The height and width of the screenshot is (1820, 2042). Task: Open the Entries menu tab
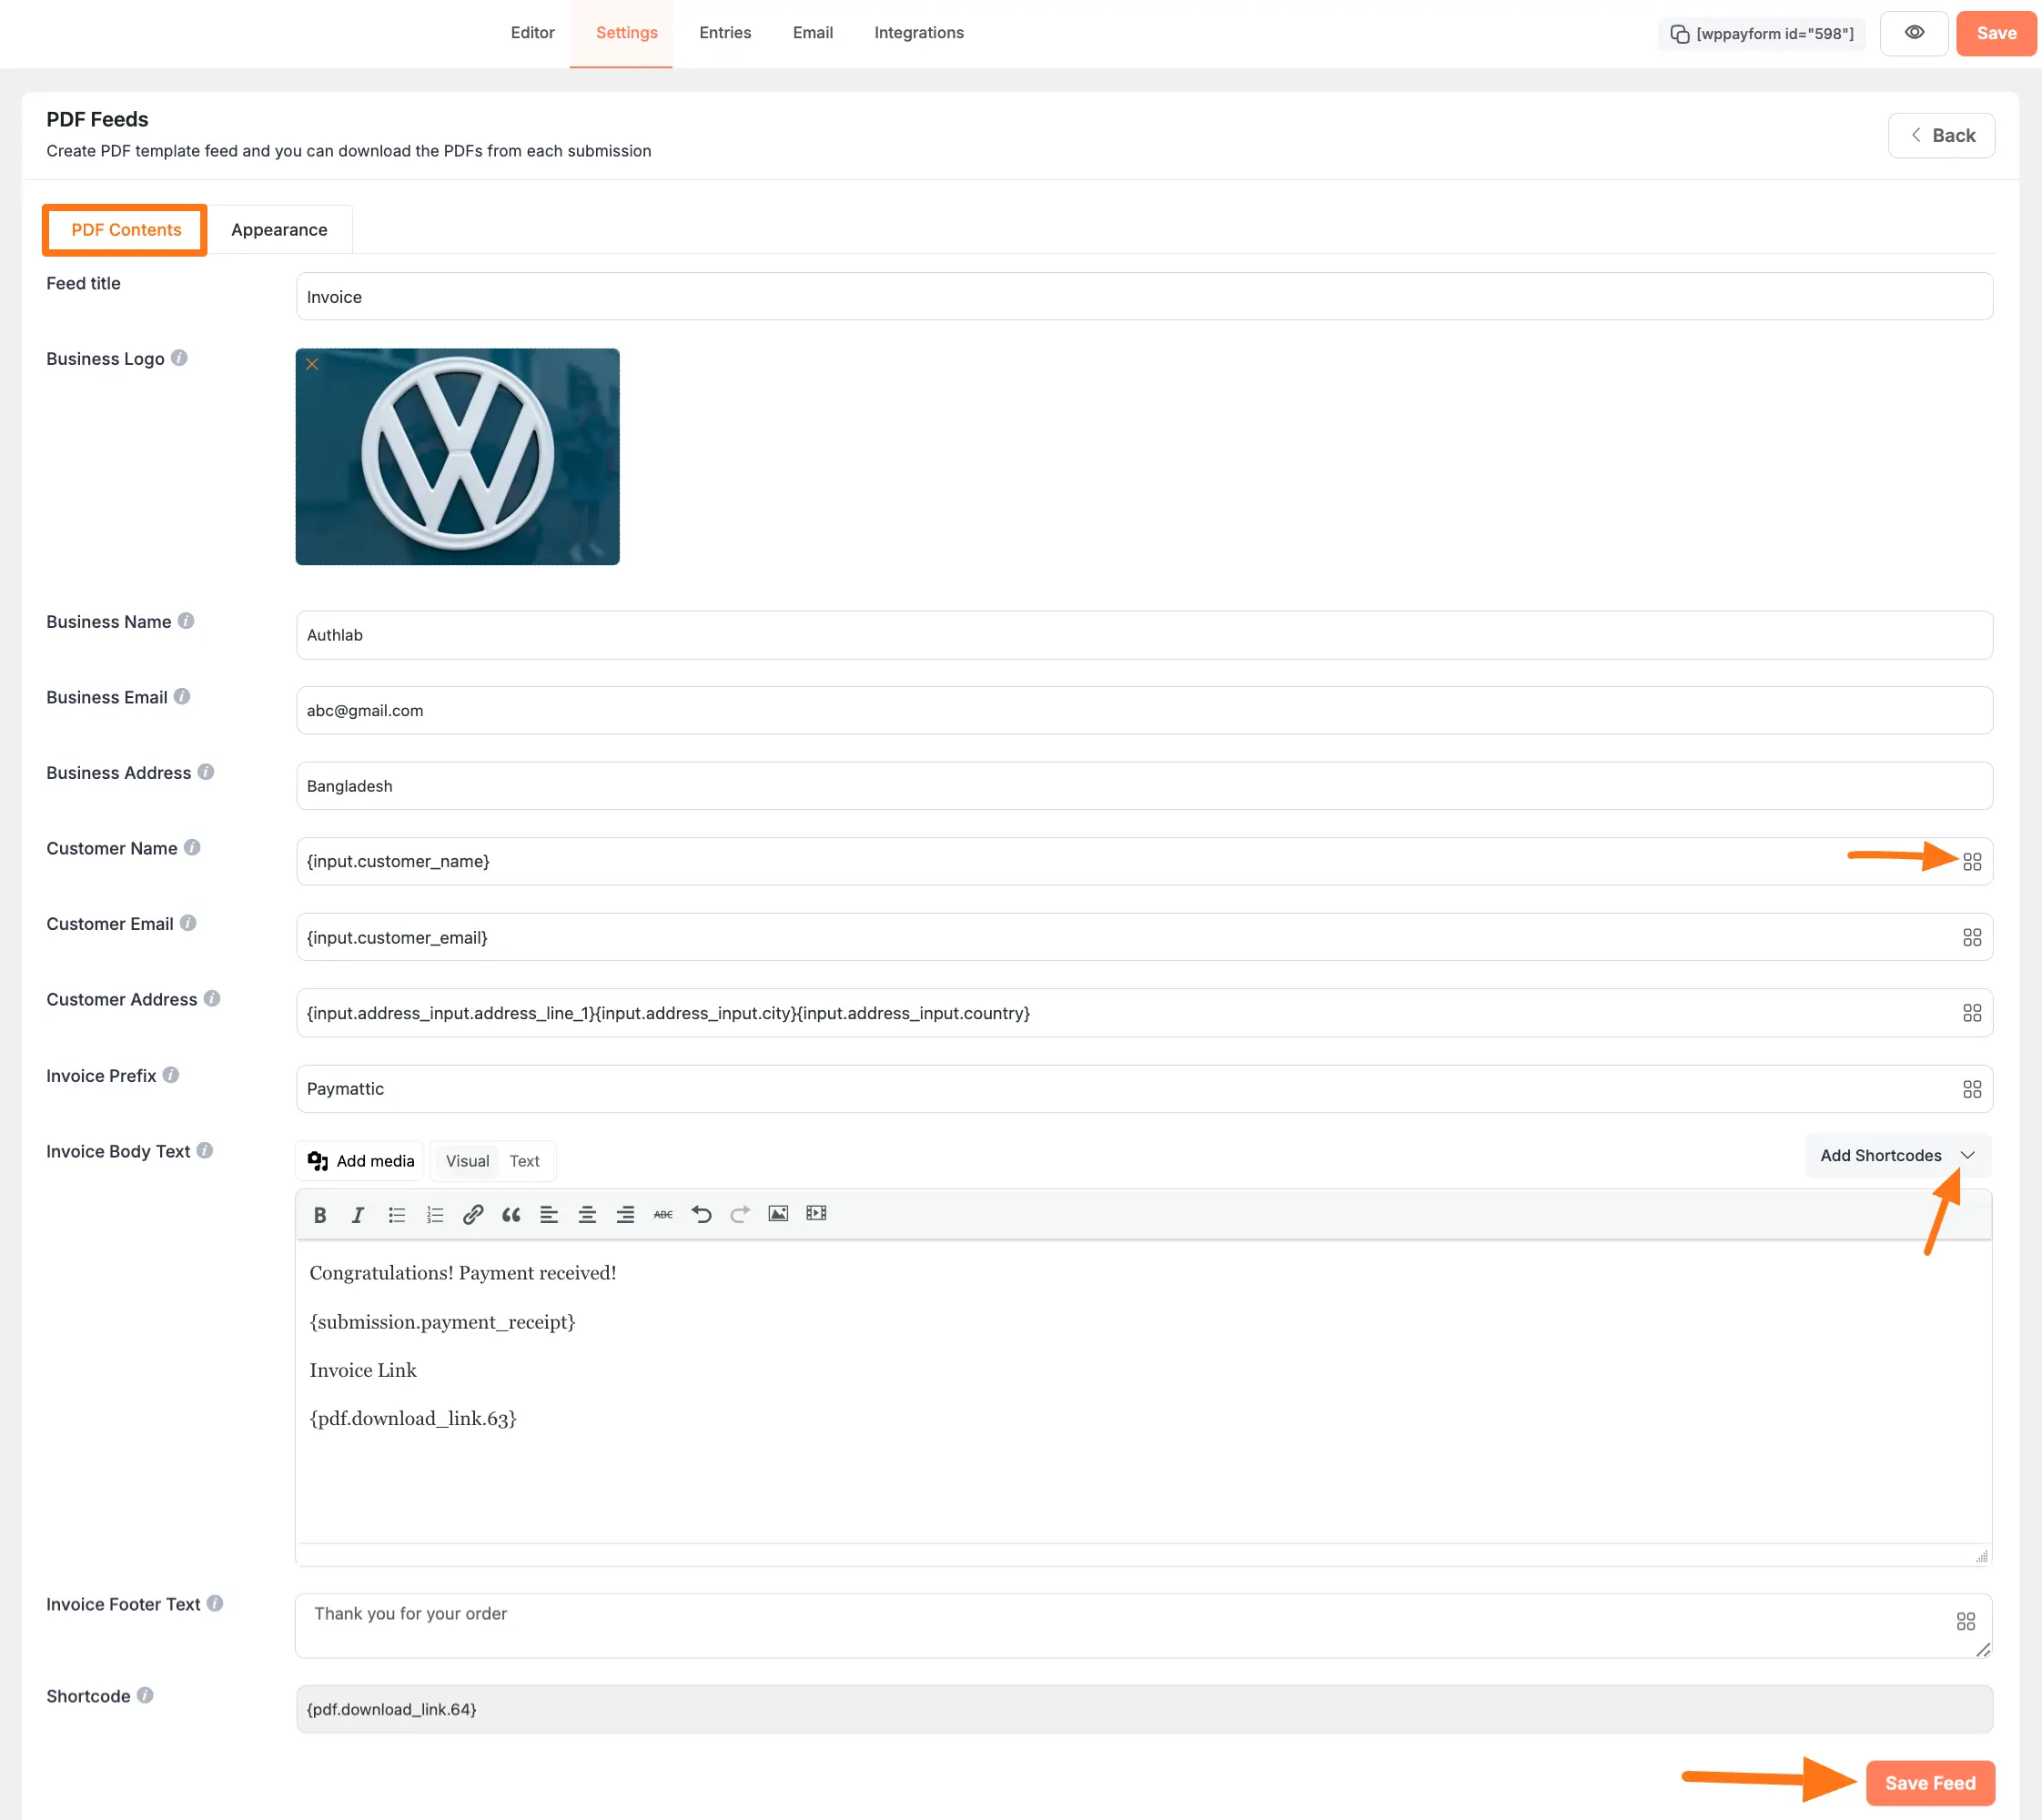[725, 33]
